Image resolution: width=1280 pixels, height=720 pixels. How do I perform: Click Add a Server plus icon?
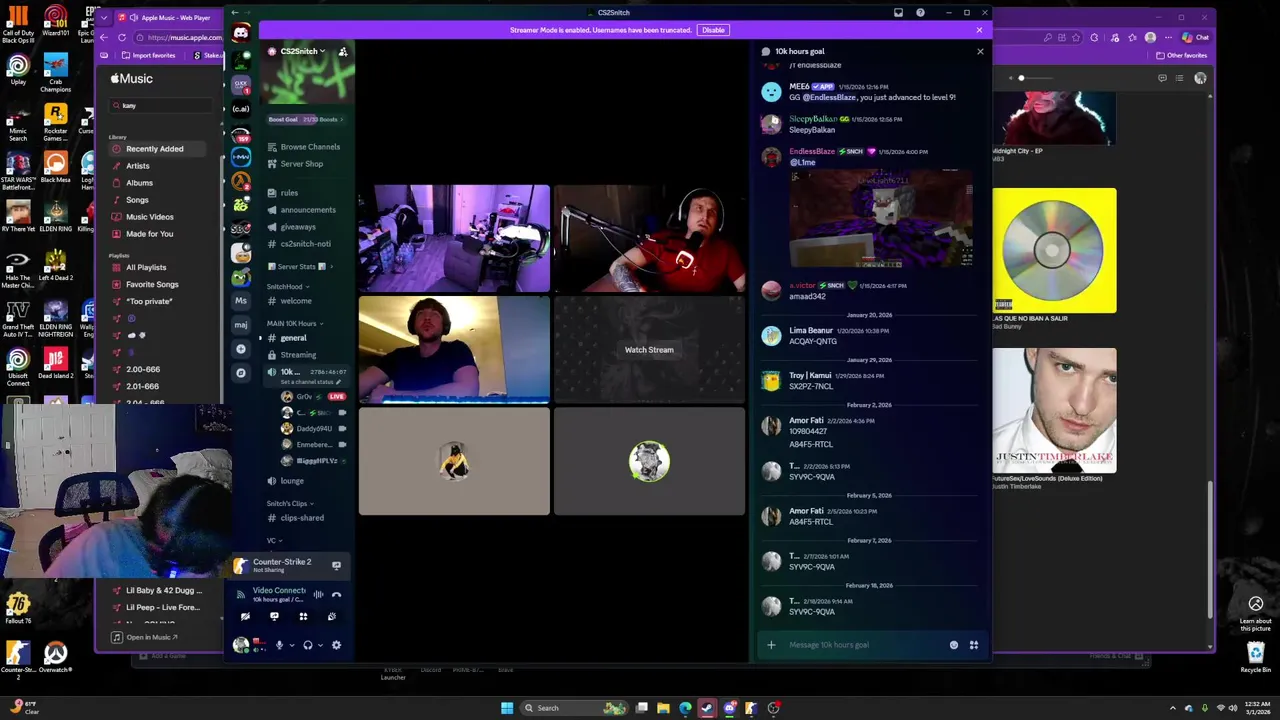pos(241,349)
